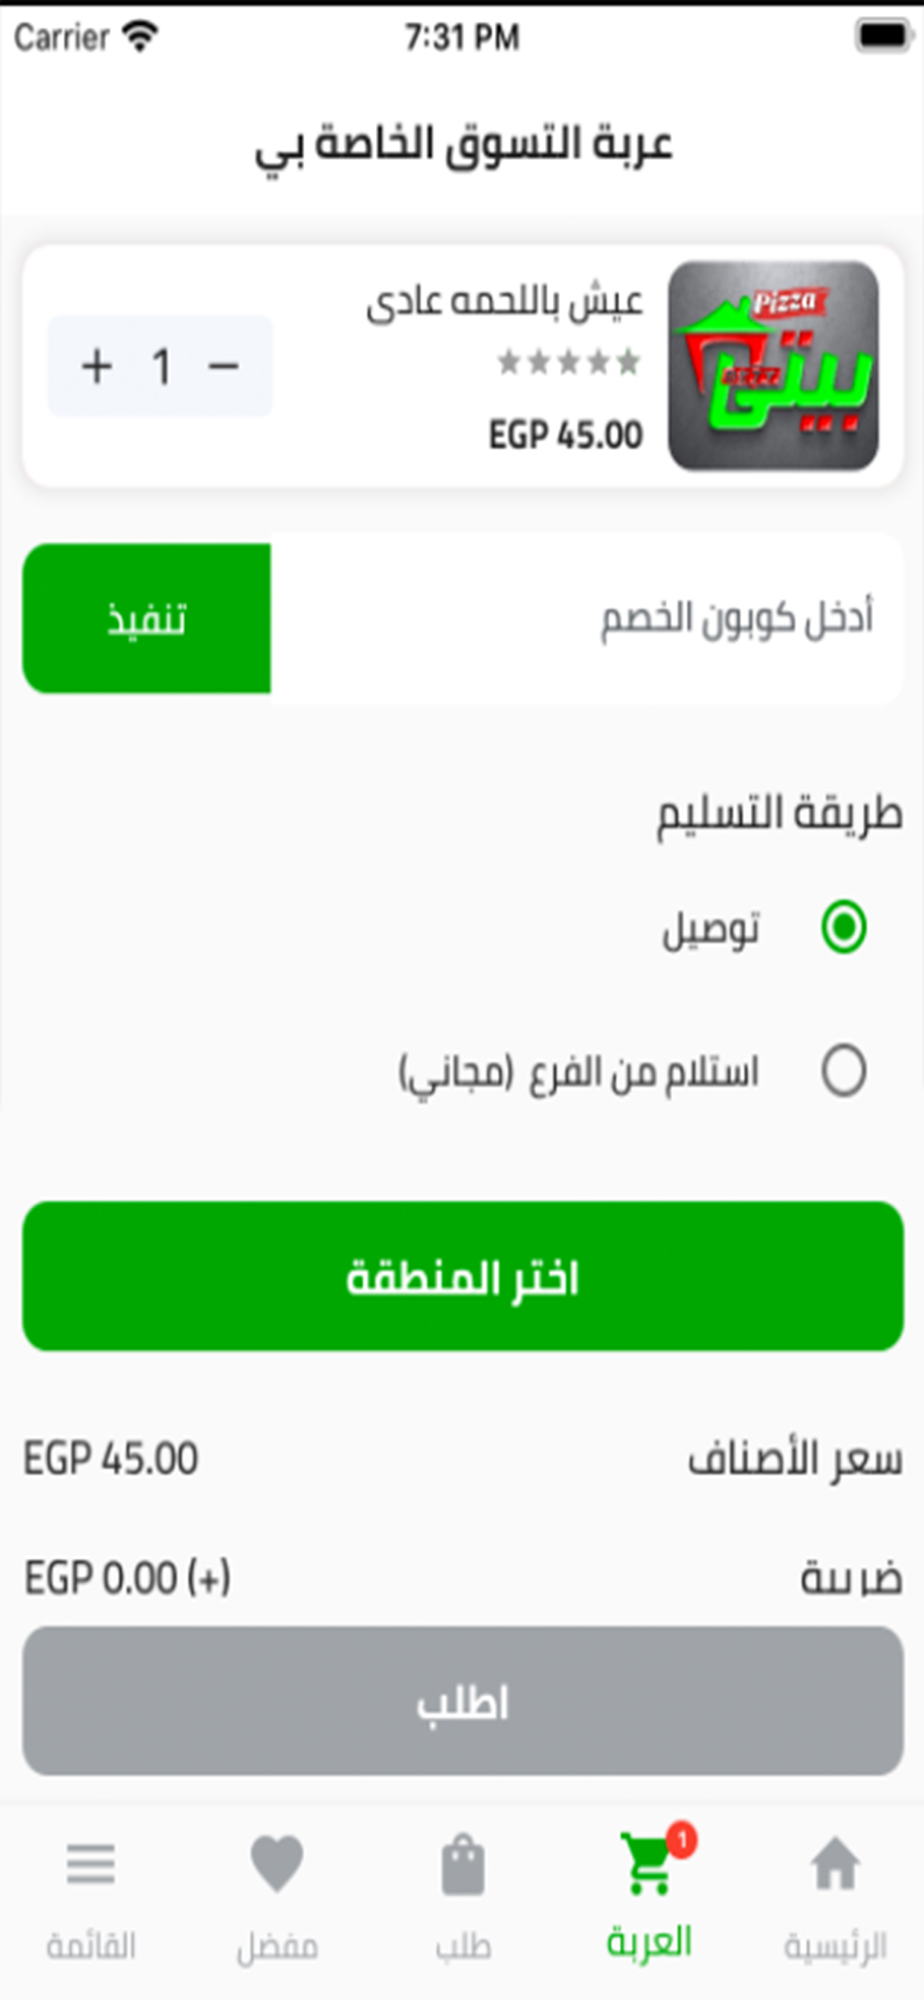Click the gray اطلب order button
924x2000 pixels.
pos(463,1701)
